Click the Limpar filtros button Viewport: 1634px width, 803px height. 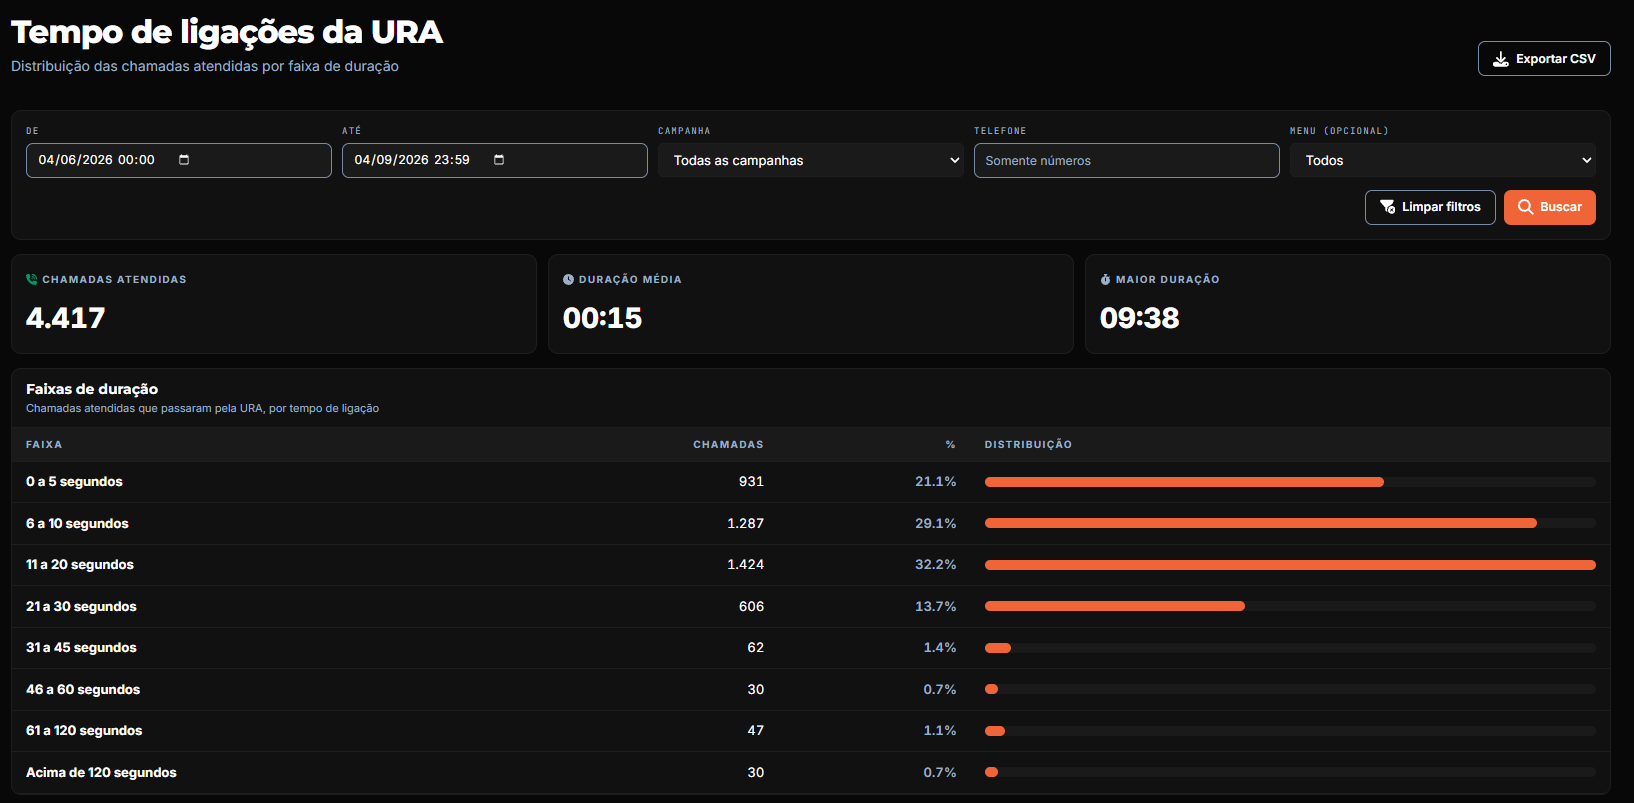pos(1430,207)
